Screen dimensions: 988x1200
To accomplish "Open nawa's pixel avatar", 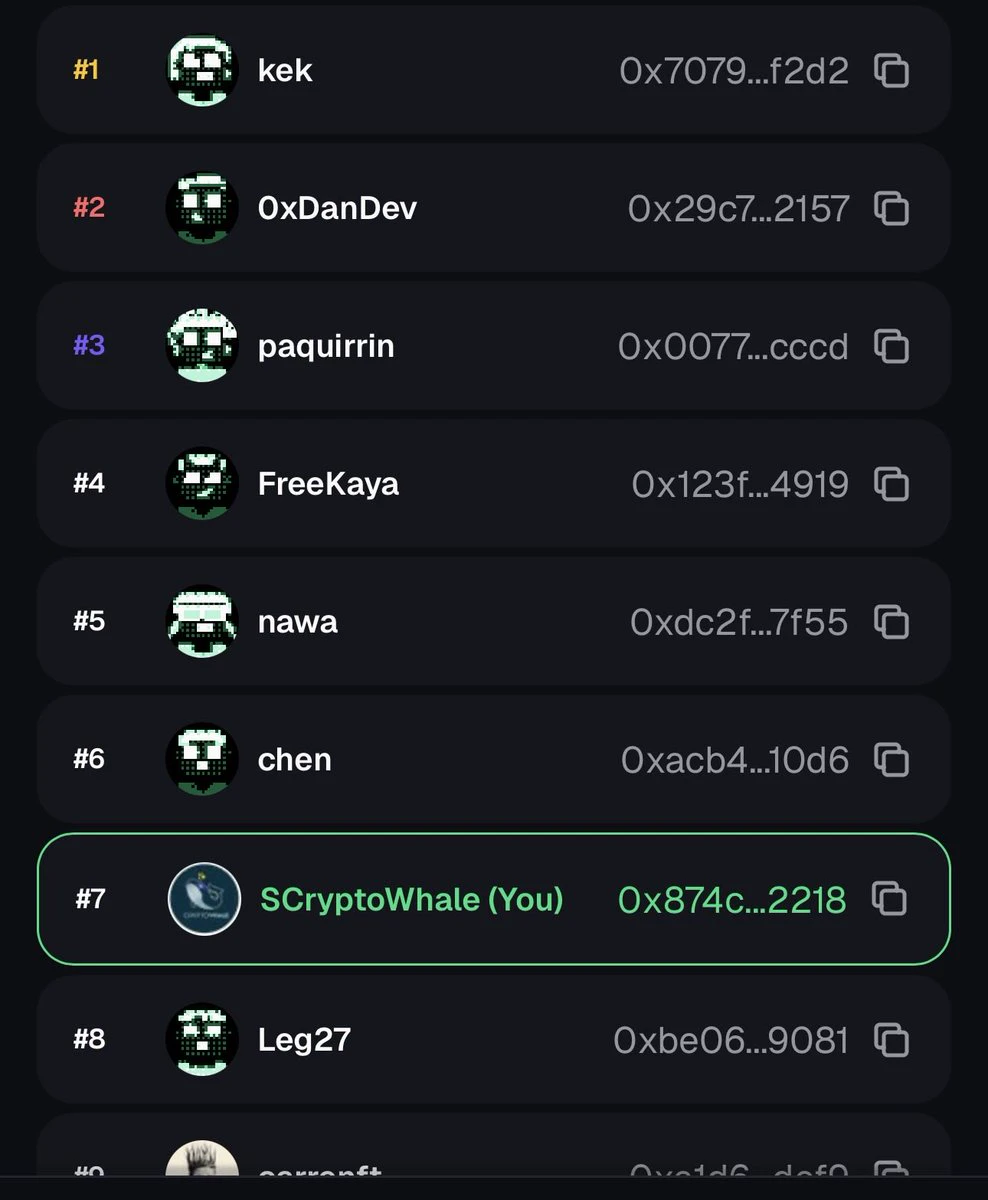I will (202, 622).
